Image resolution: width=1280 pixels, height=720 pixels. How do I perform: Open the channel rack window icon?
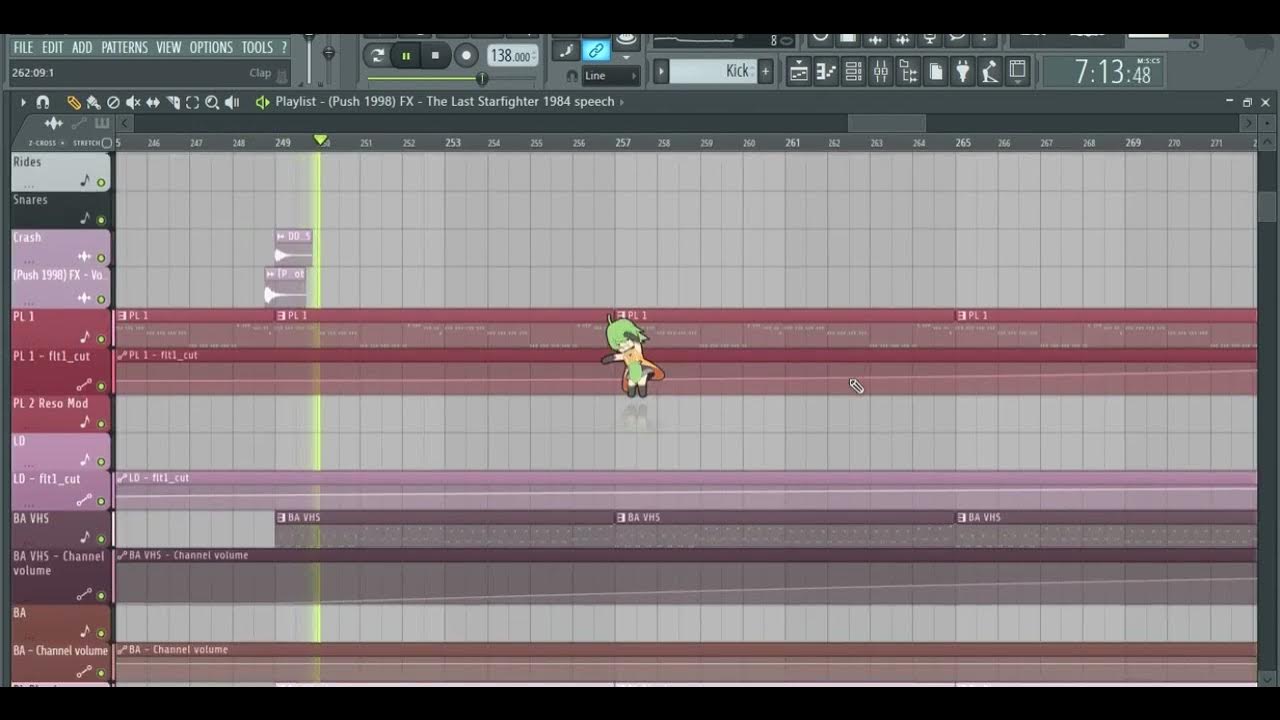[853, 71]
